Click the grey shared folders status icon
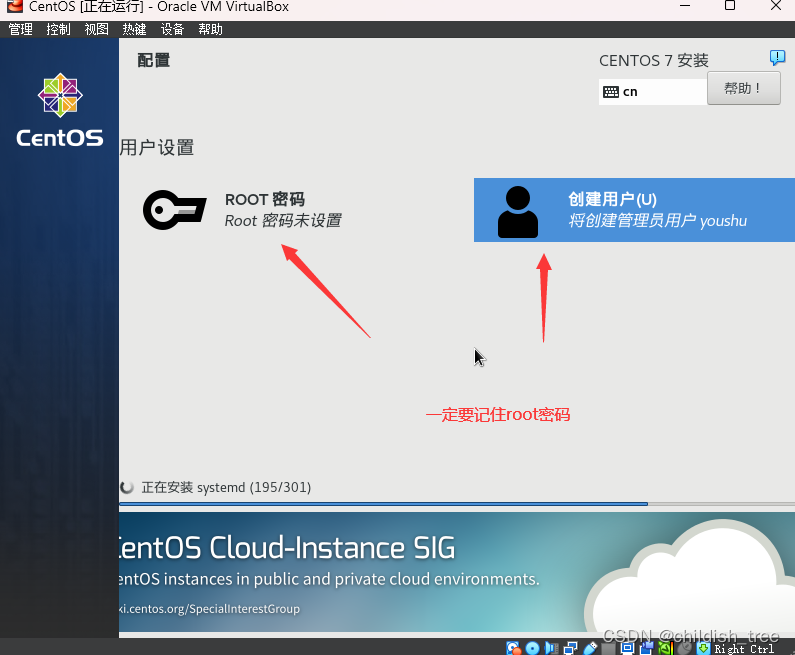The image size is (795, 655). 608,649
